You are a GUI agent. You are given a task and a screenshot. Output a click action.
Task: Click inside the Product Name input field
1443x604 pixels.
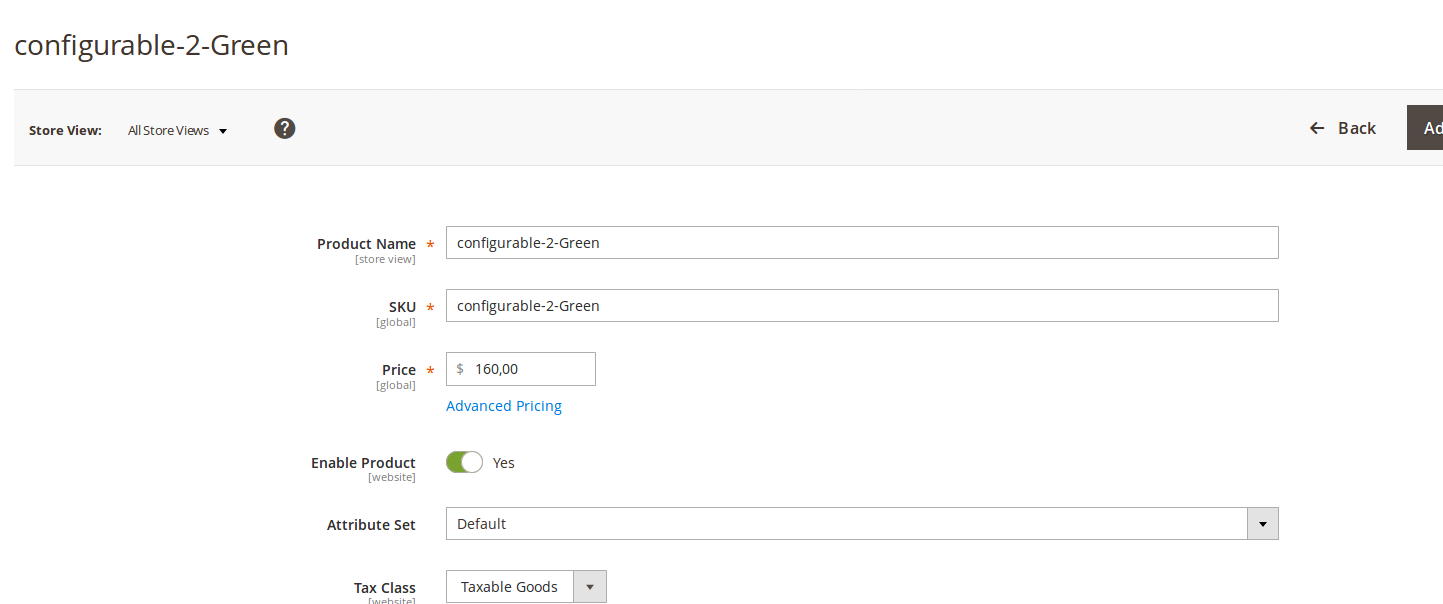860,242
